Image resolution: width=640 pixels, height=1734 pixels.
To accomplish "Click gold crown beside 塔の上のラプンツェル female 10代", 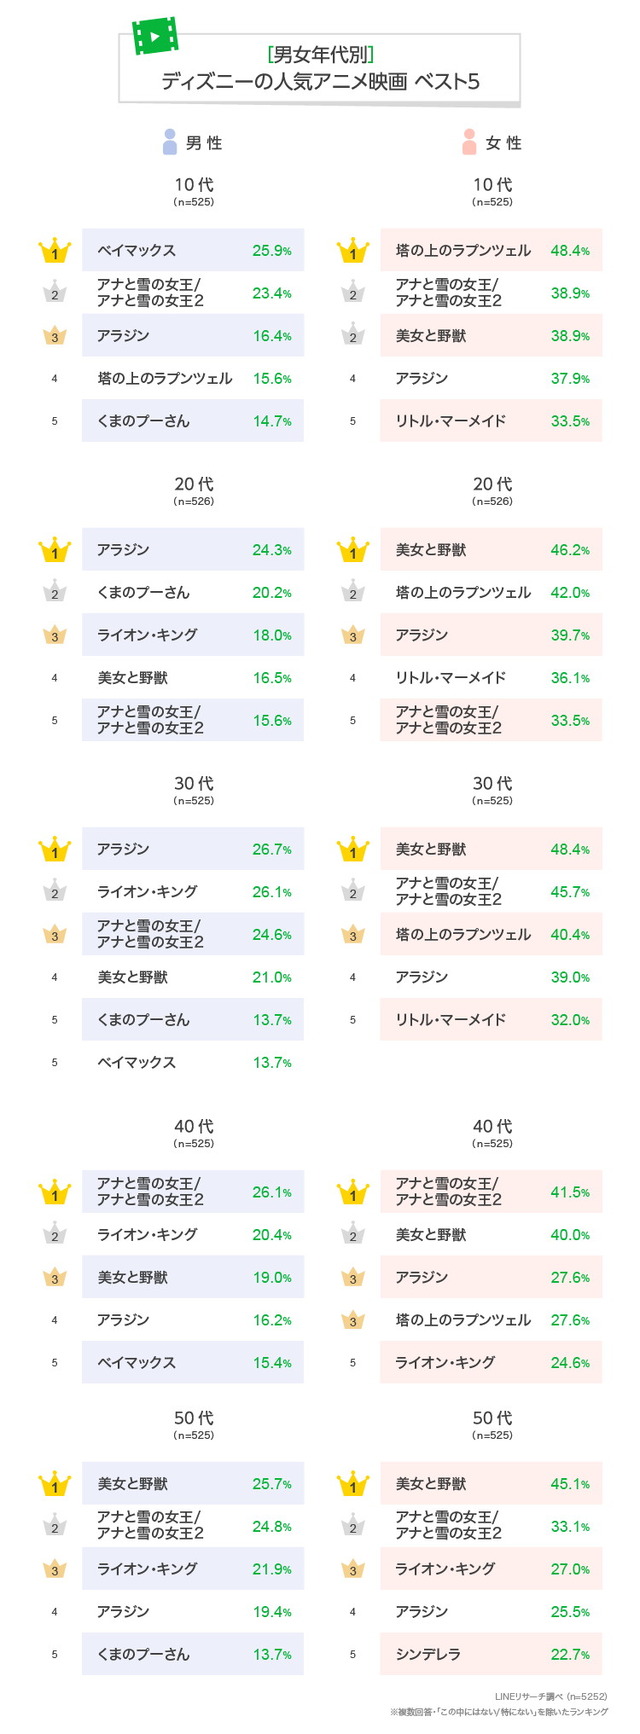I will point(353,251).
